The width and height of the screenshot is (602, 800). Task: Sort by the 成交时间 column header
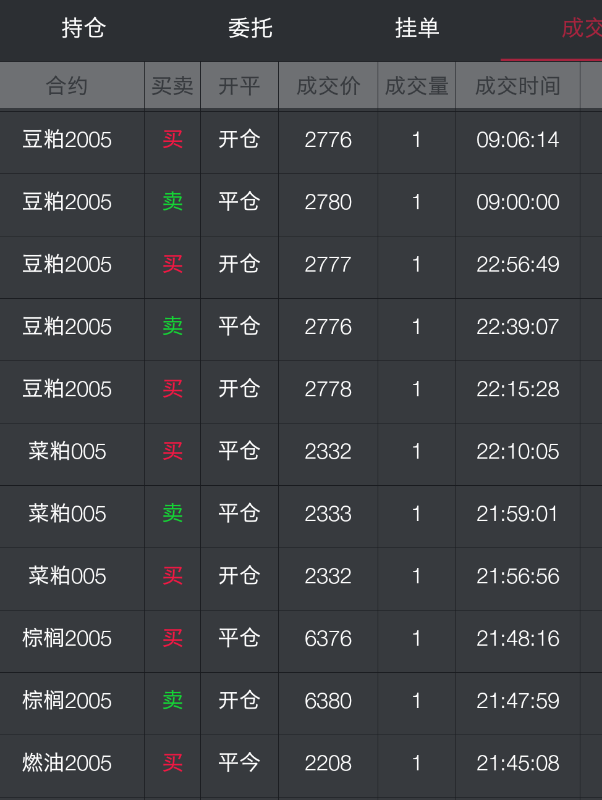(x=517, y=87)
